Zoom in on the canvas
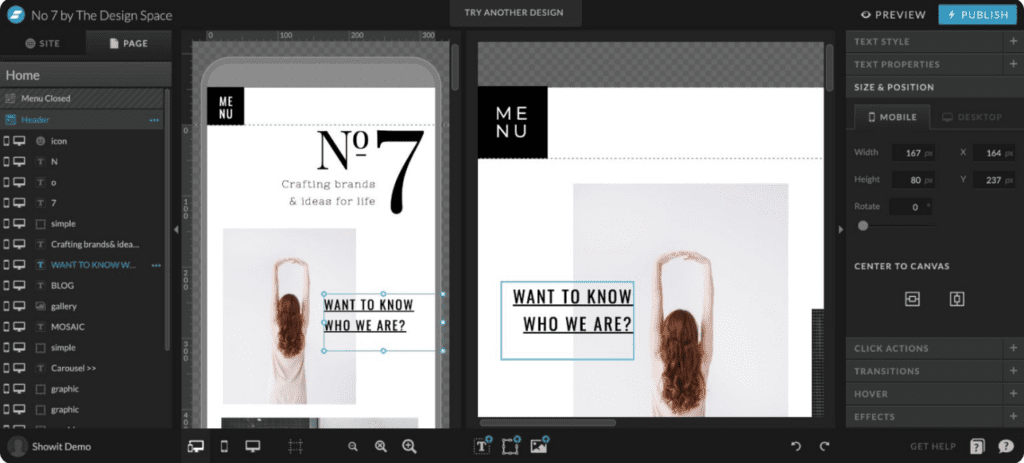Screen dimensions: 1024x463 (x=409, y=446)
